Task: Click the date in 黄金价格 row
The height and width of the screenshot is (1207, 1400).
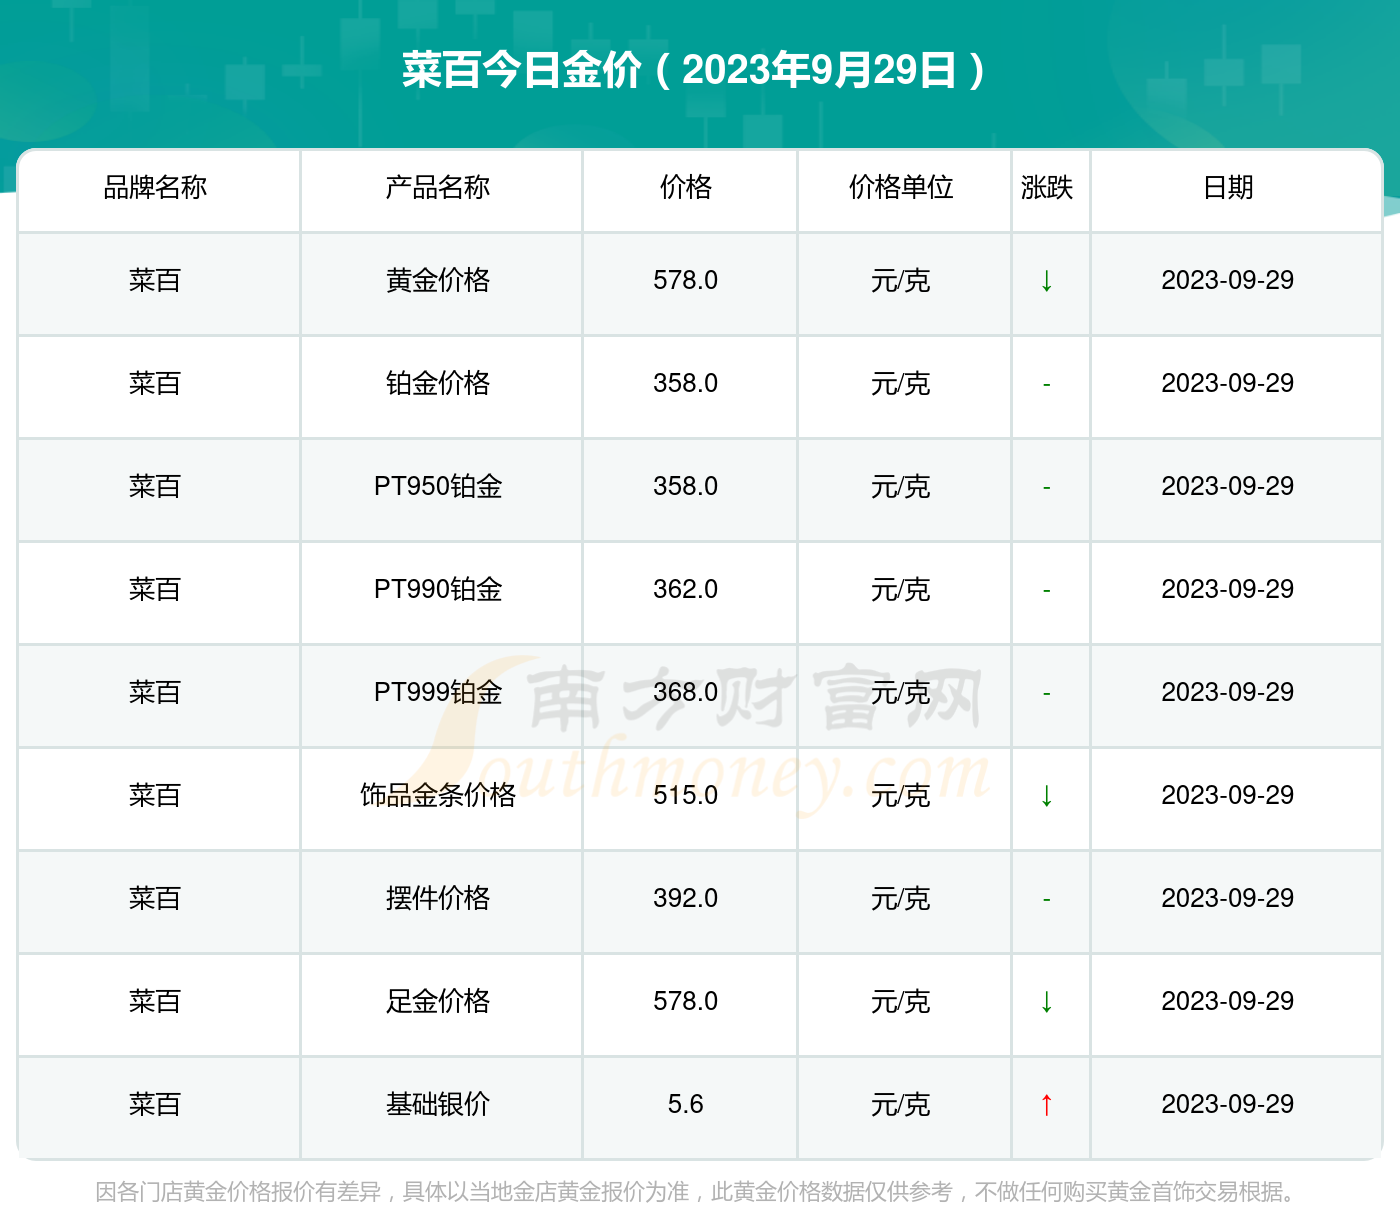Action: point(1228,281)
